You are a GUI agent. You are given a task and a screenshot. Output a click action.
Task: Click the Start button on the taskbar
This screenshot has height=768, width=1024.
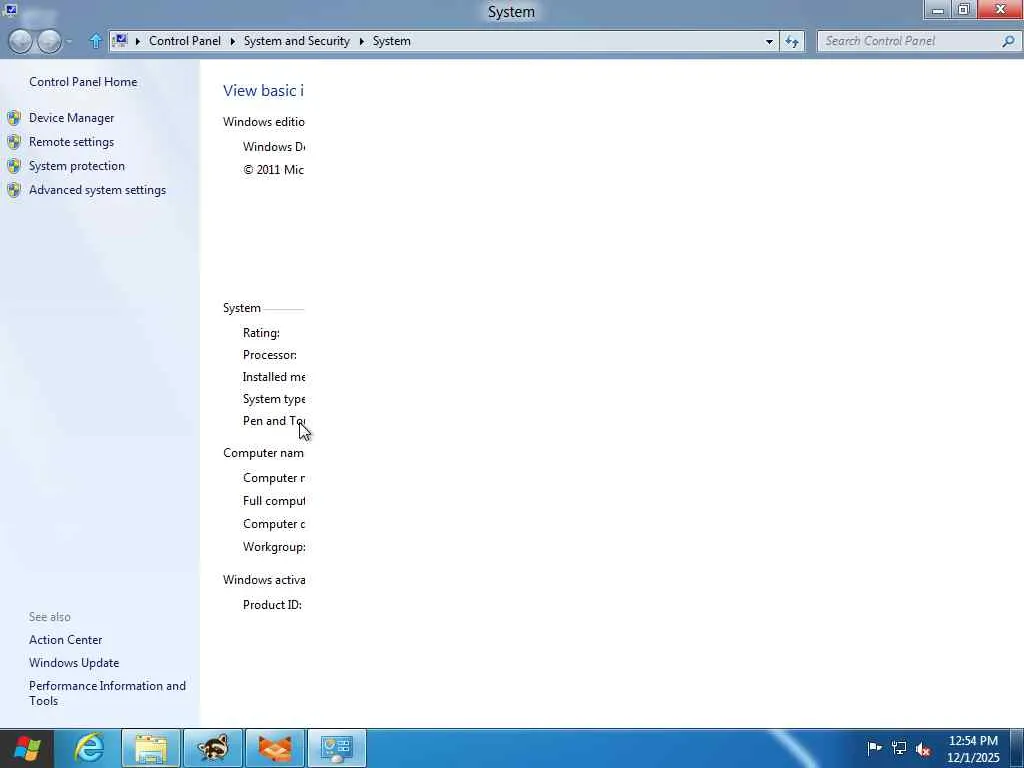click(27, 748)
